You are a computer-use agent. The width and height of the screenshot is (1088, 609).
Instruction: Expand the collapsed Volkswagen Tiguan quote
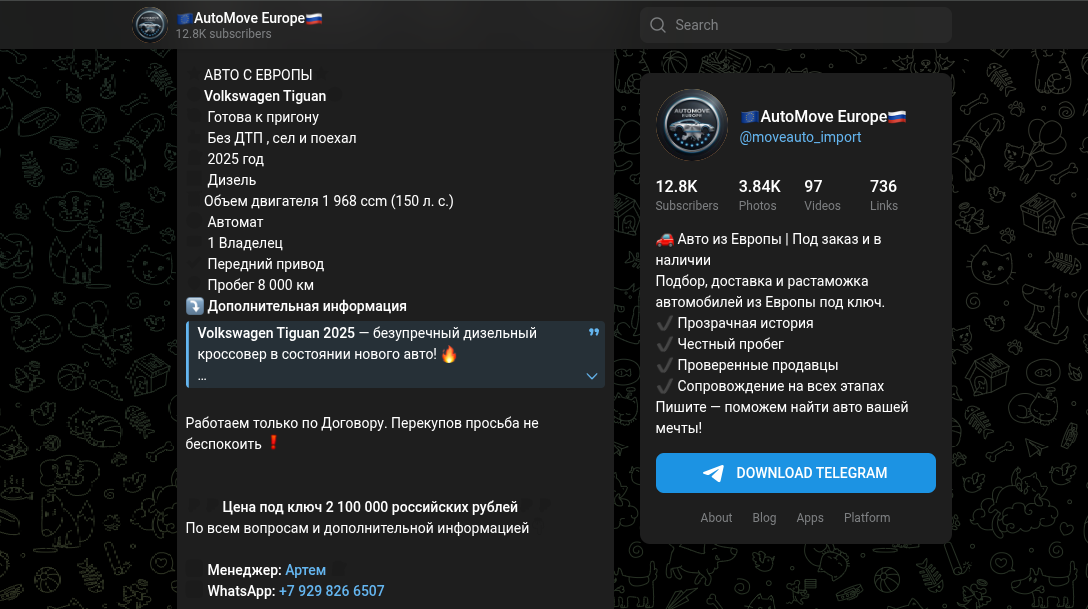pos(592,376)
